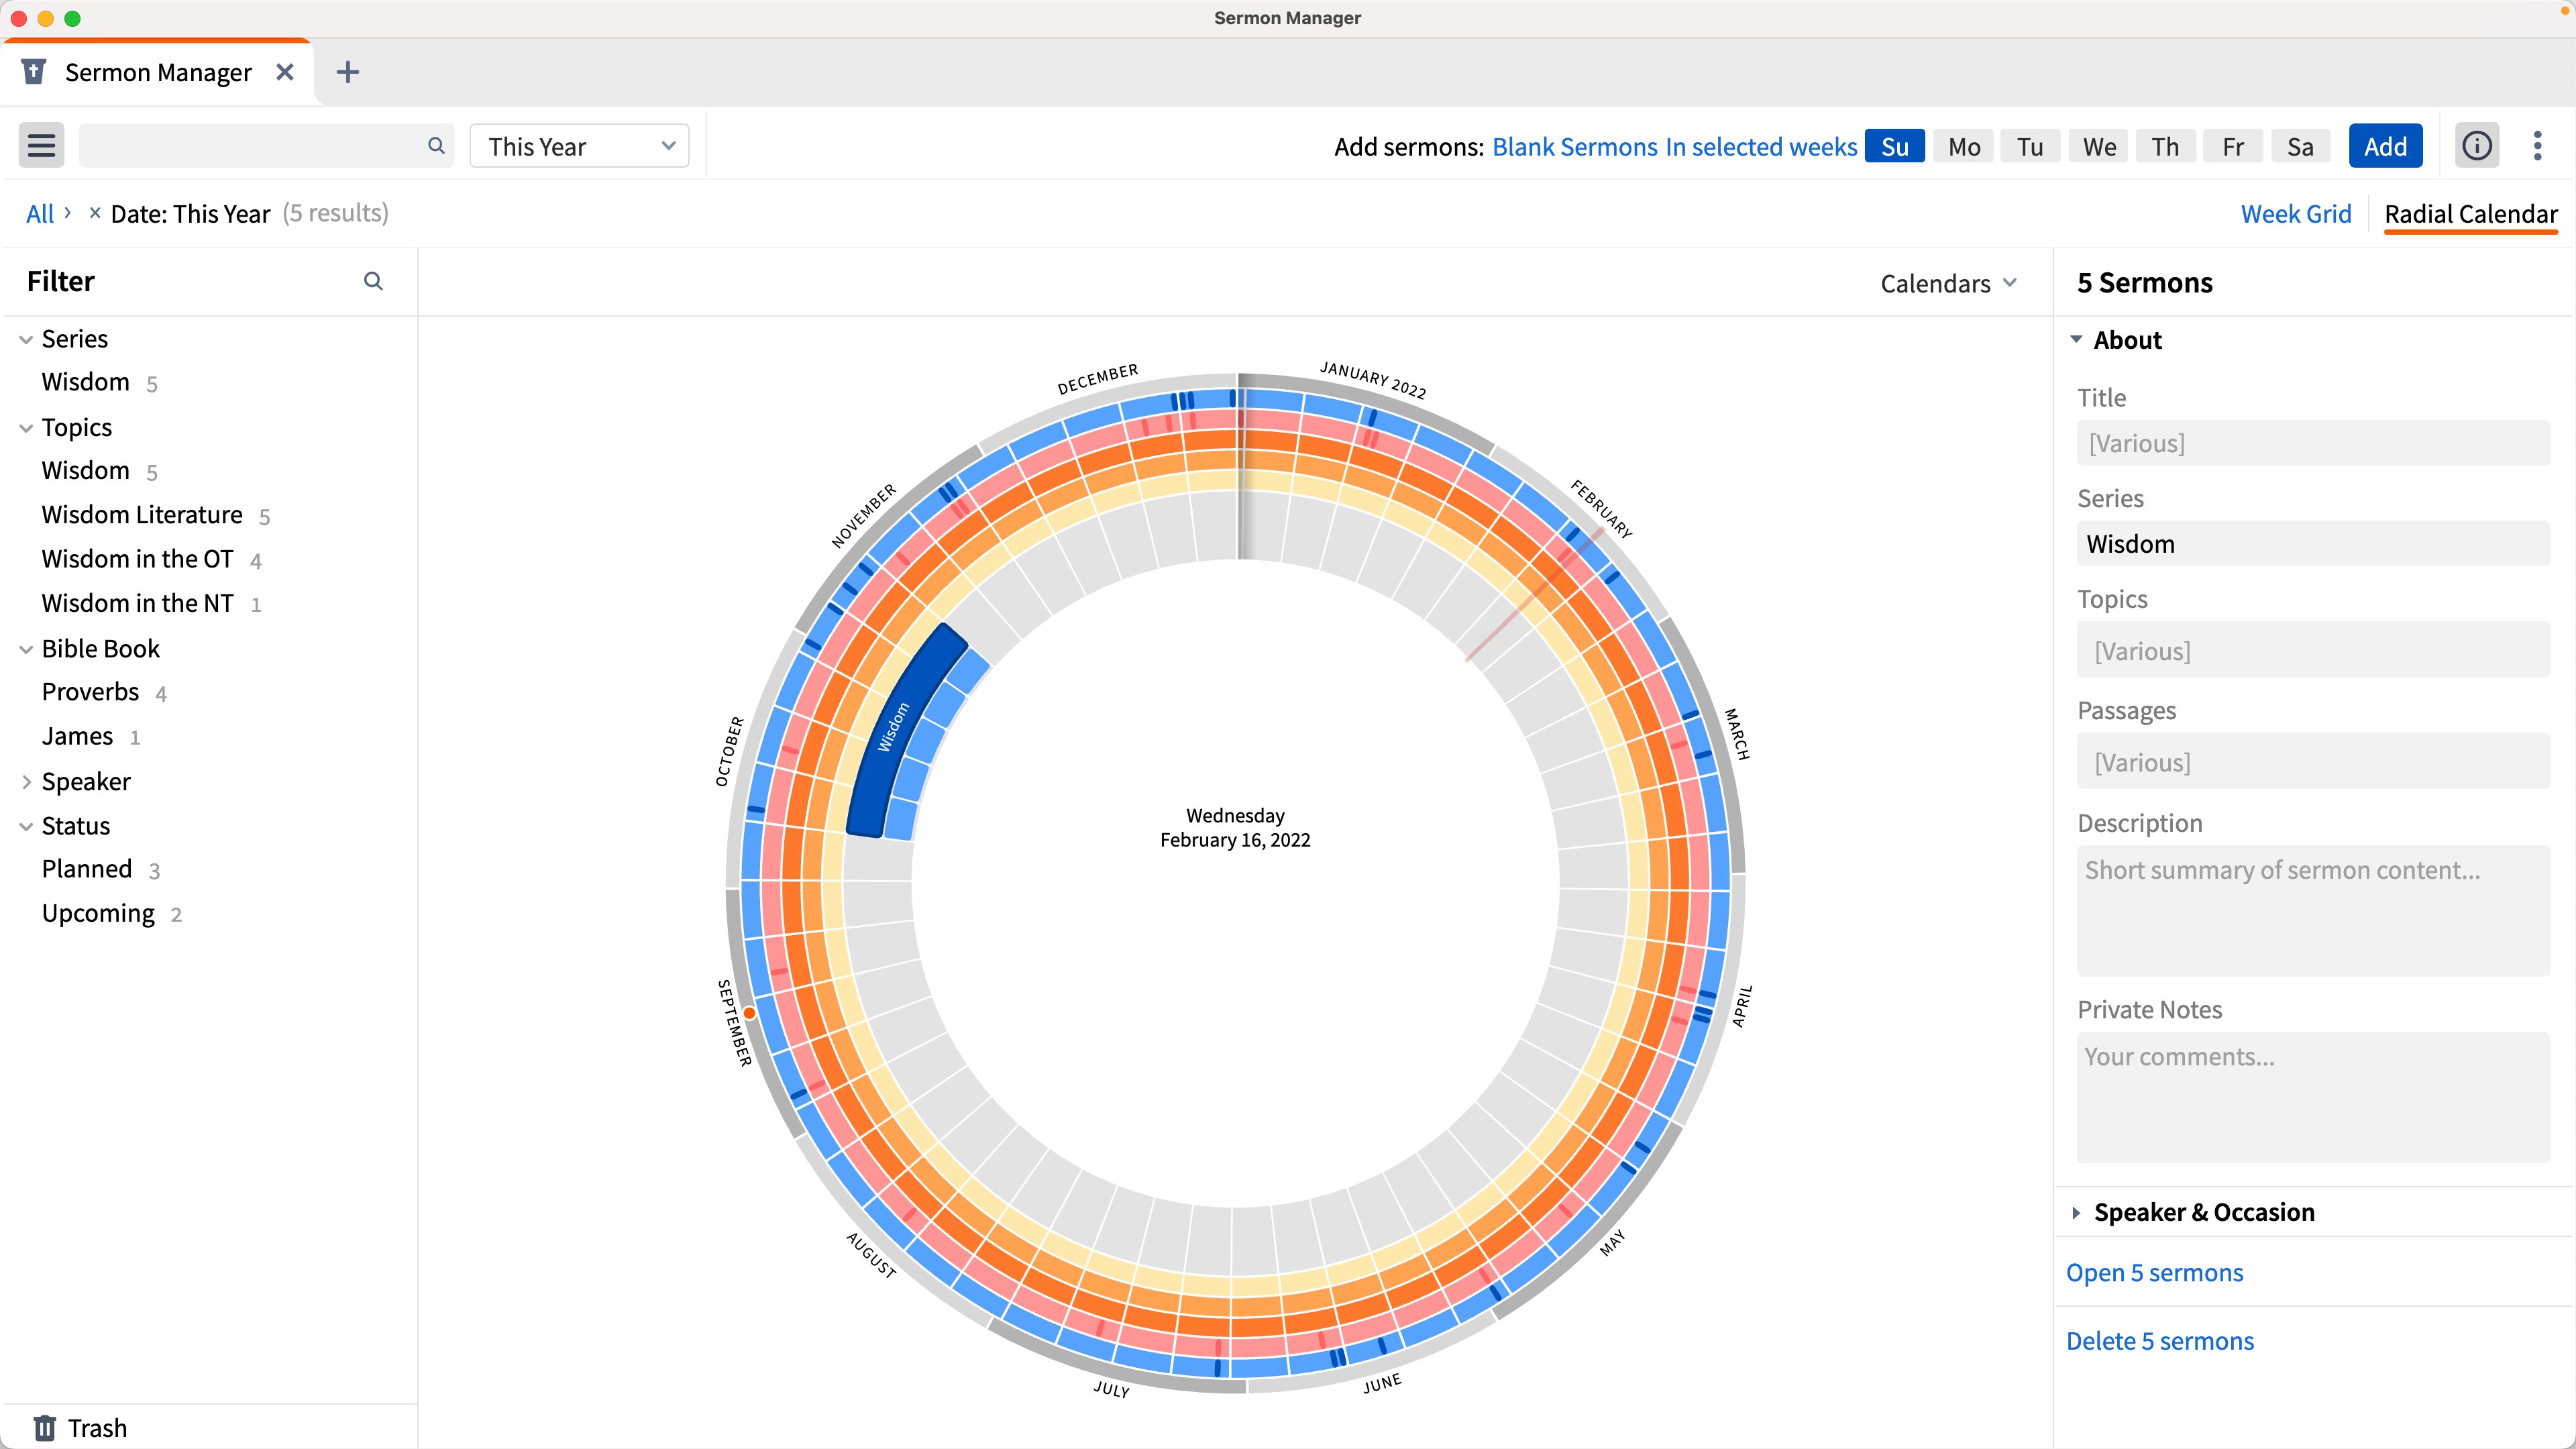Collapse the Status filter group
The height and width of the screenshot is (1449, 2576).
point(26,826)
